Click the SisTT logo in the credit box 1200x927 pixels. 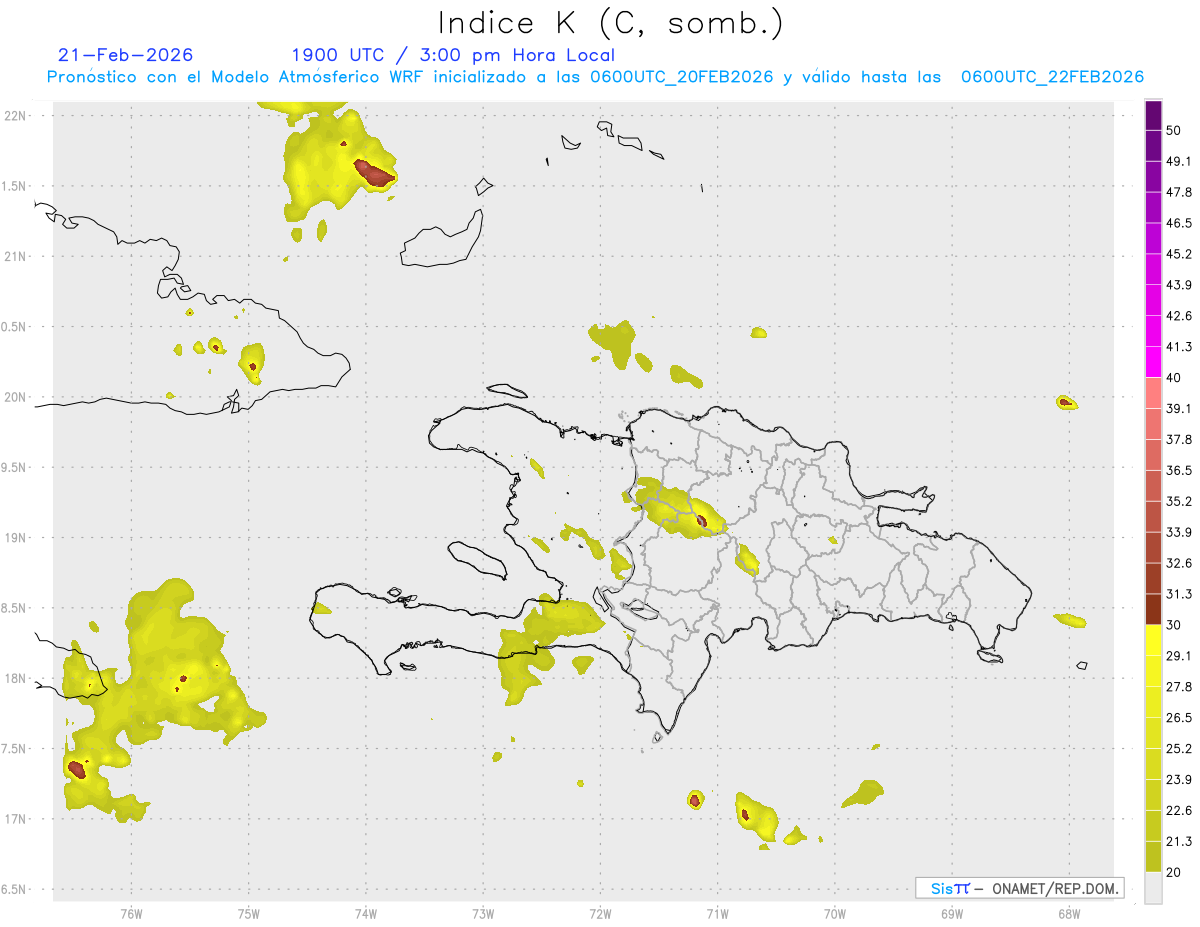(x=950, y=888)
